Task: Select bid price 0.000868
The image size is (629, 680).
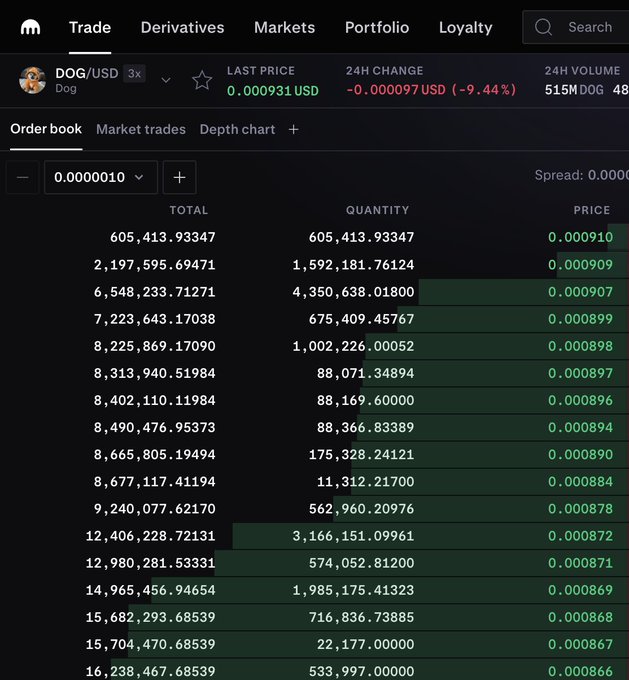Action: pos(580,617)
